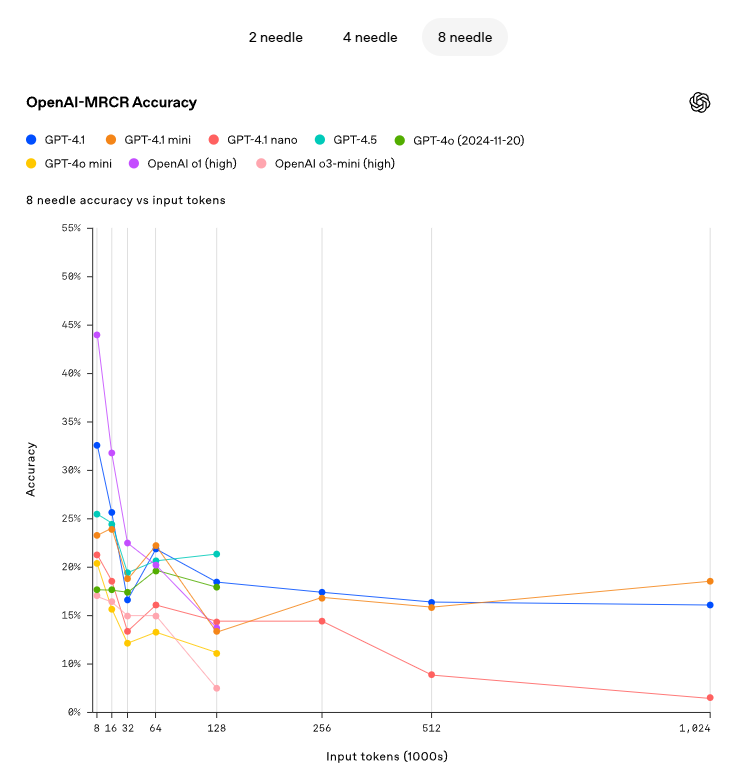Click the GPT-4o (2024-11-20) legend label
The image size is (739, 772).
(x=469, y=140)
